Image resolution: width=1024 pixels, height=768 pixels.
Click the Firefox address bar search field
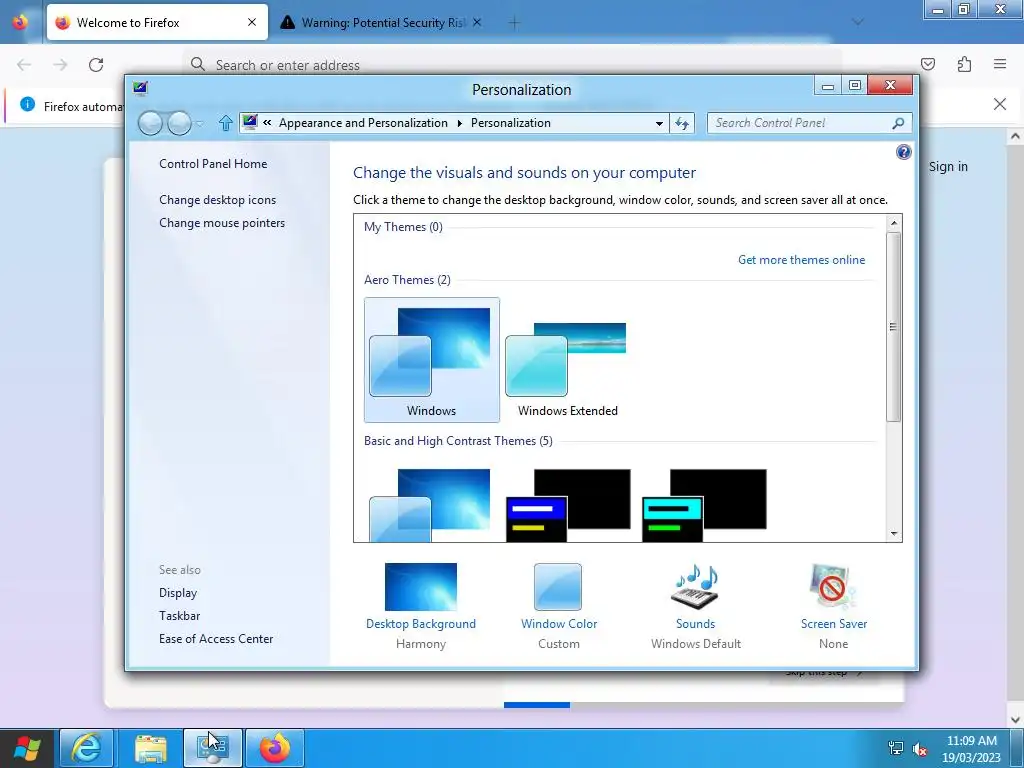pos(511,65)
